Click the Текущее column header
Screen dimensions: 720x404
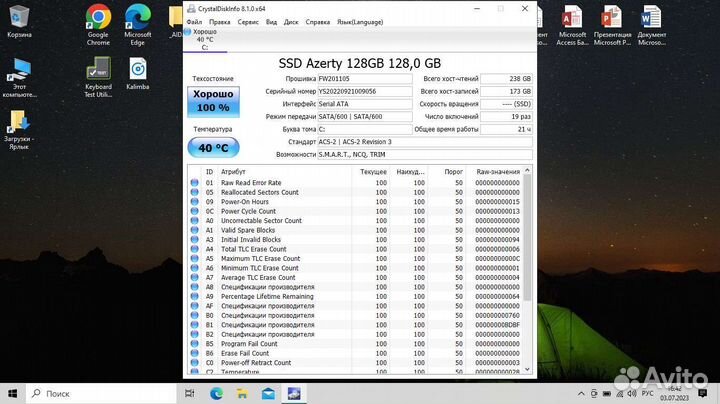373,172
